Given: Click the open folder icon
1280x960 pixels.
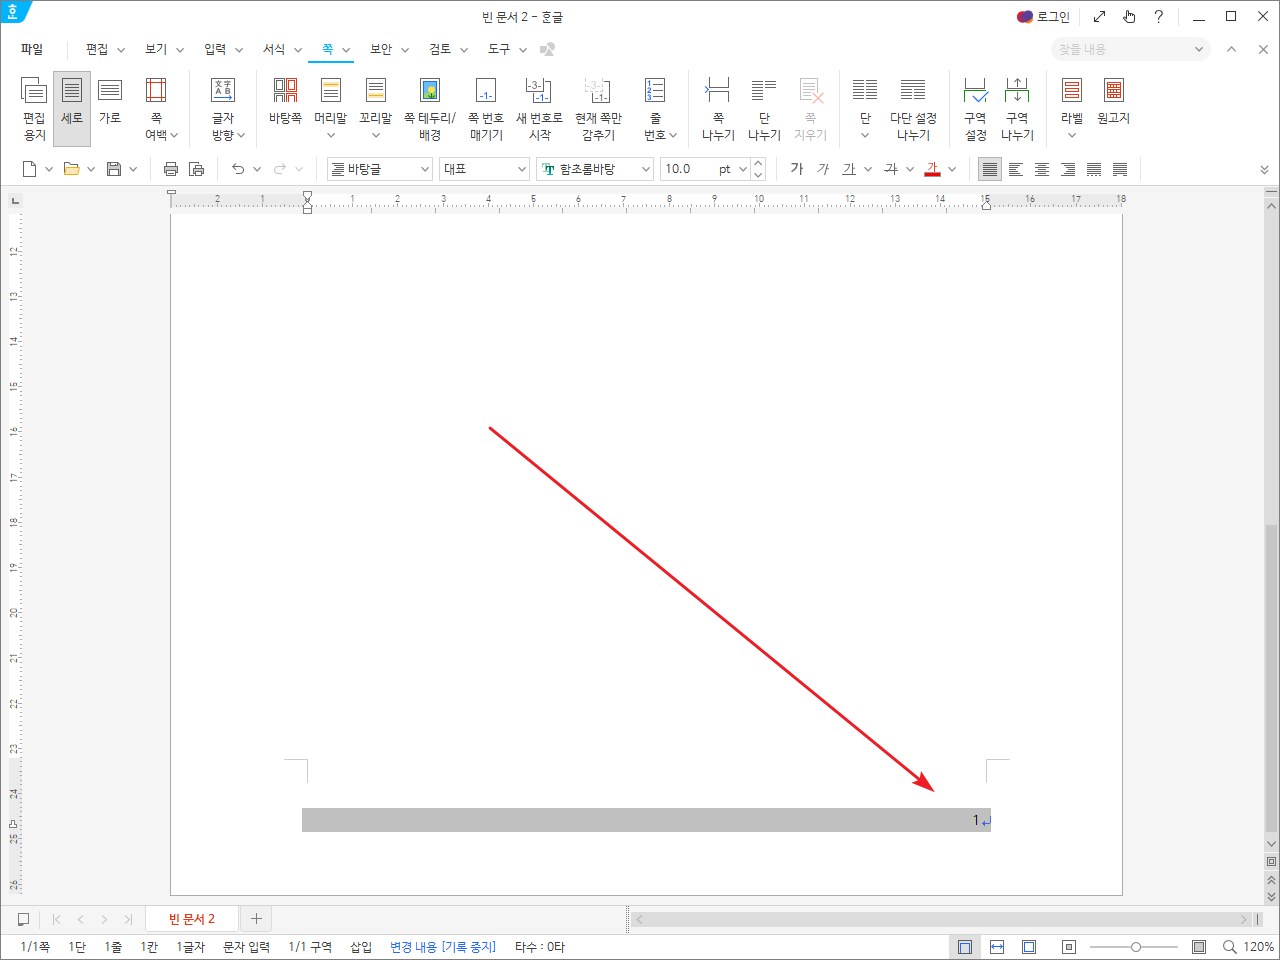Looking at the screenshot, I should click(x=72, y=169).
